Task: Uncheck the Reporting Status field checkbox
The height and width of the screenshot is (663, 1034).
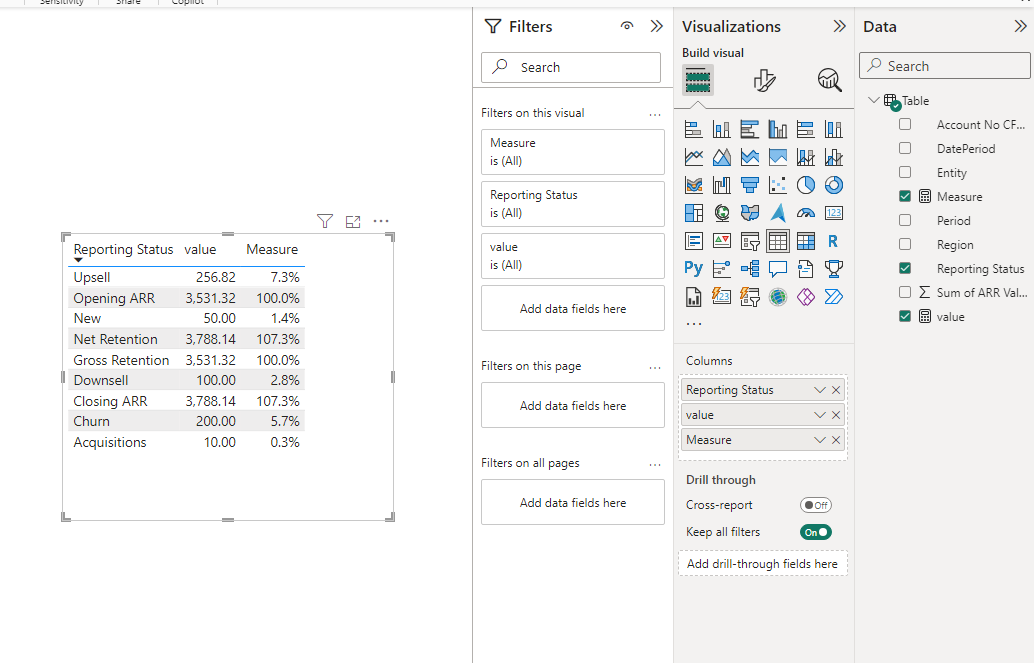Action: (x=905, y=268)
